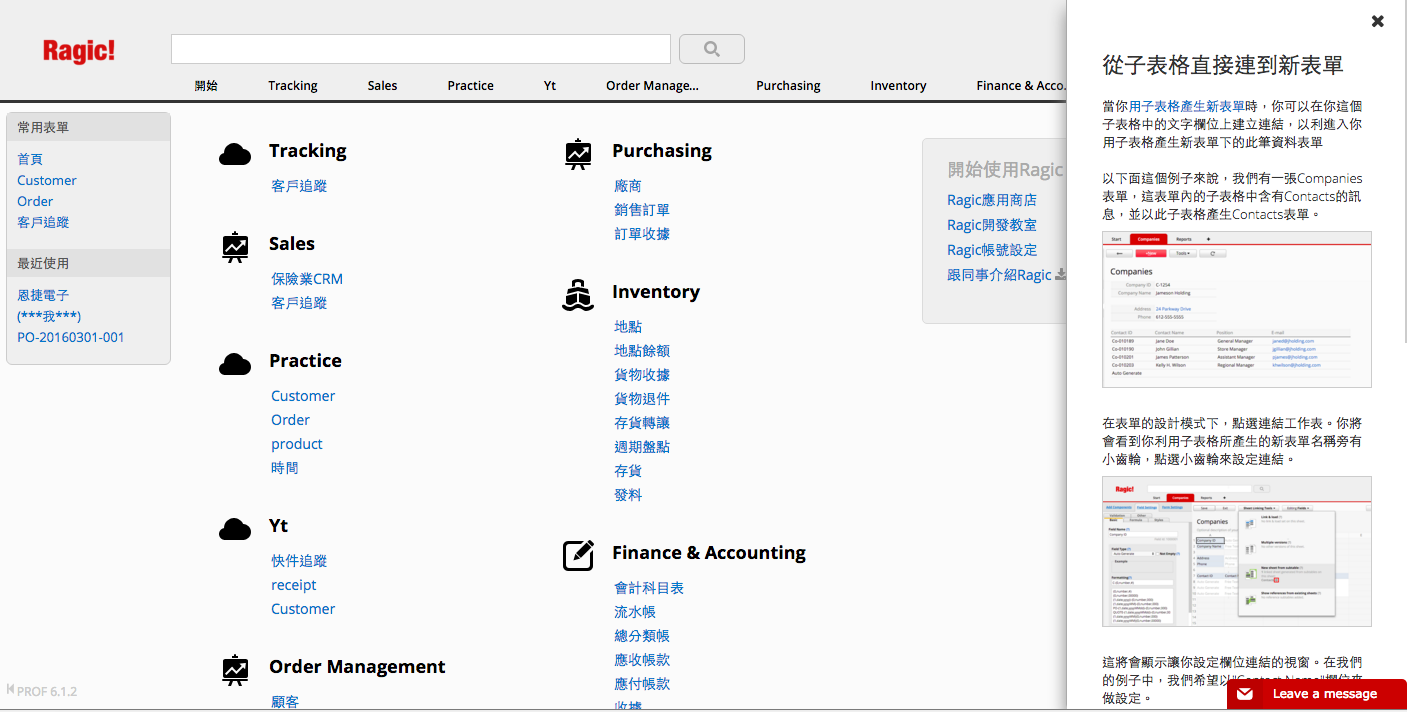Open the Ragic應用商店 link

click(992, 200)
